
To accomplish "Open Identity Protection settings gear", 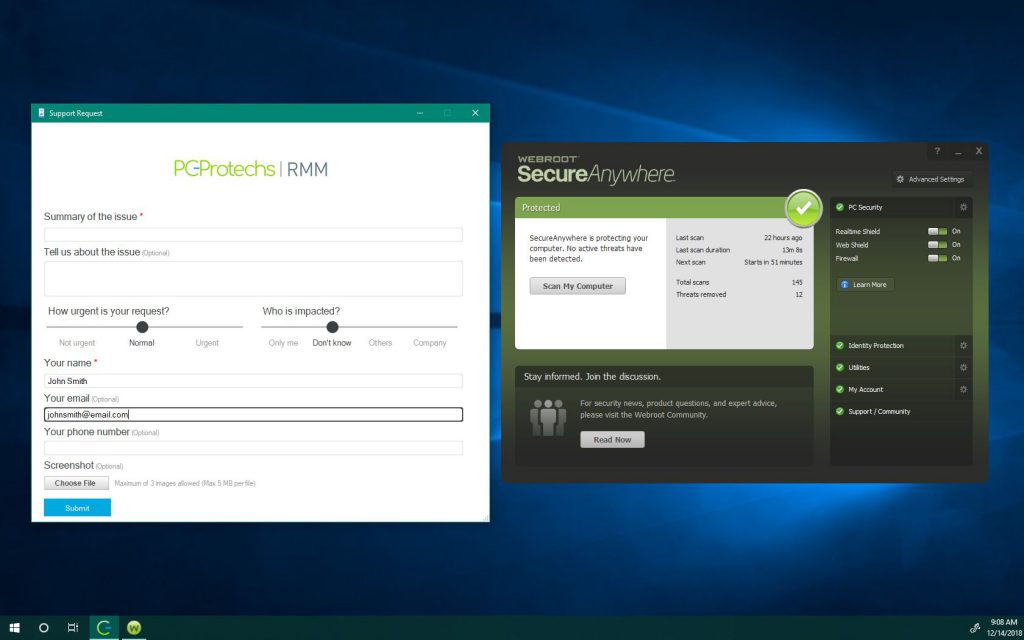I will (963, 345).
